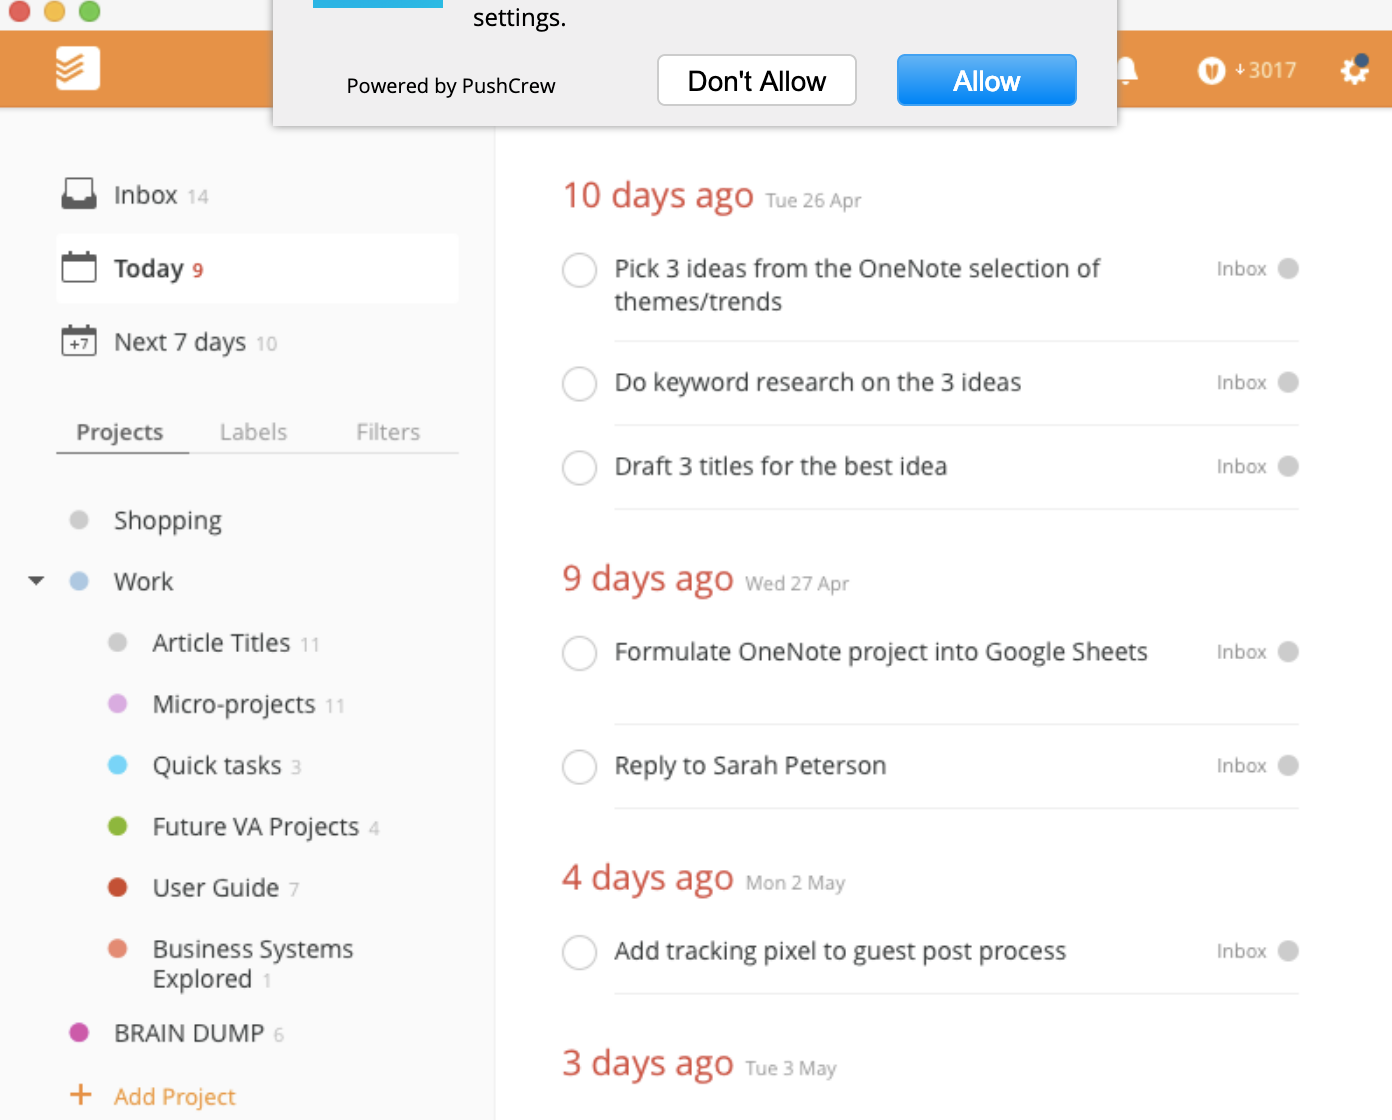The image size is (1392, 1120).
Task: Collapse the Work project tree
Action: coord(37,581)
